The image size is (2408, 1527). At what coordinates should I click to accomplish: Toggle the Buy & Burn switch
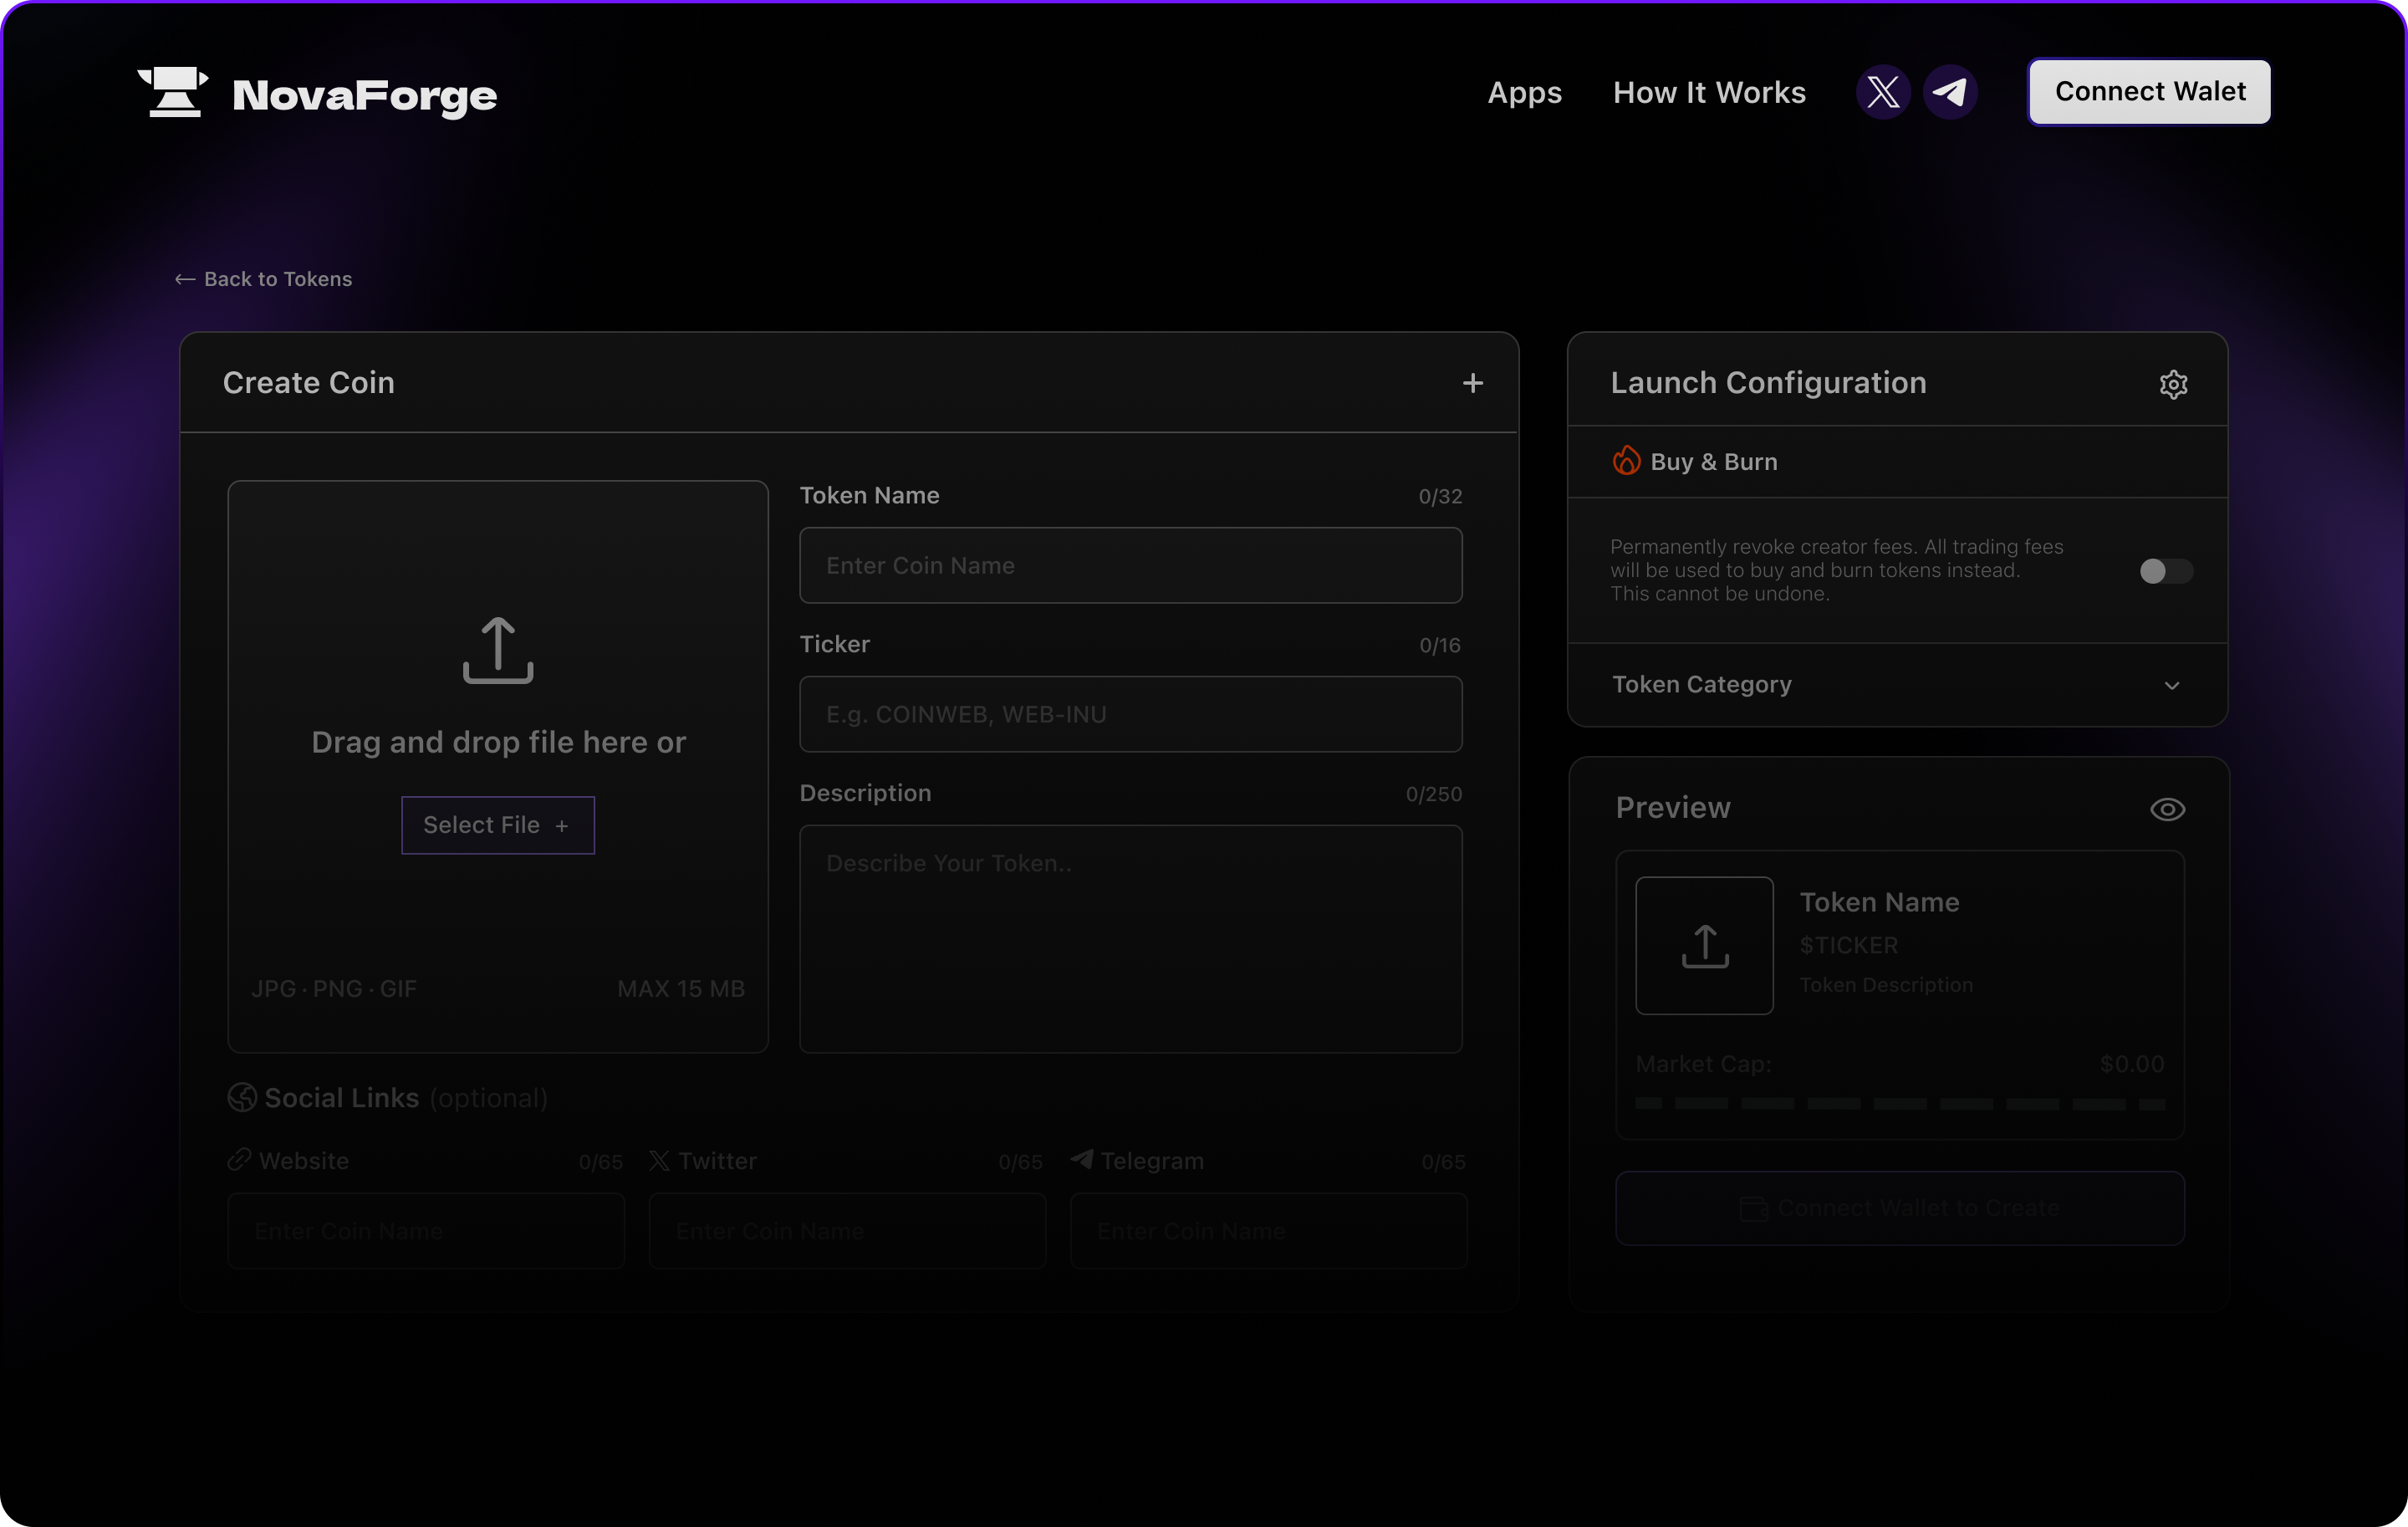[x=2166, y=571]
